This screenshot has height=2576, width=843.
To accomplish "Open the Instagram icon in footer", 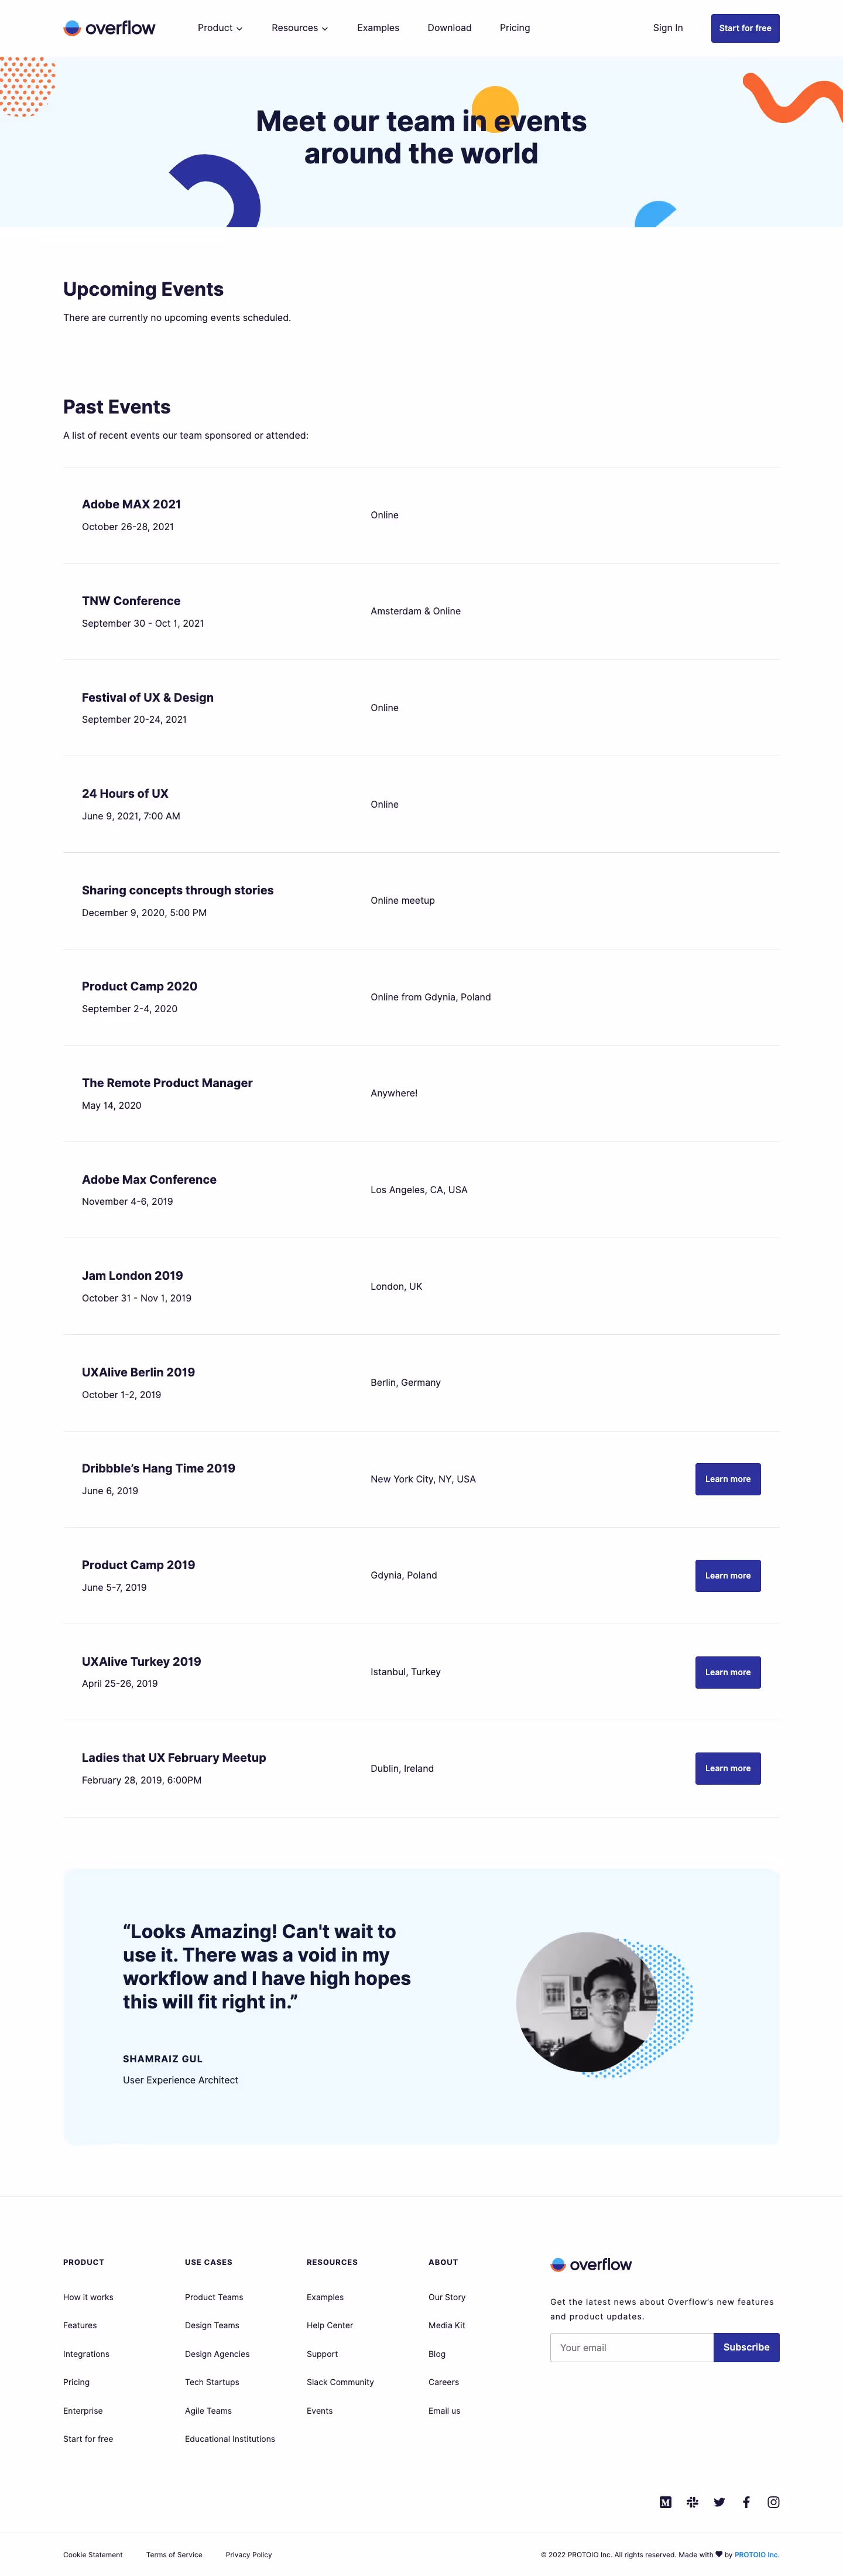I will click(x=773, y=2501).
